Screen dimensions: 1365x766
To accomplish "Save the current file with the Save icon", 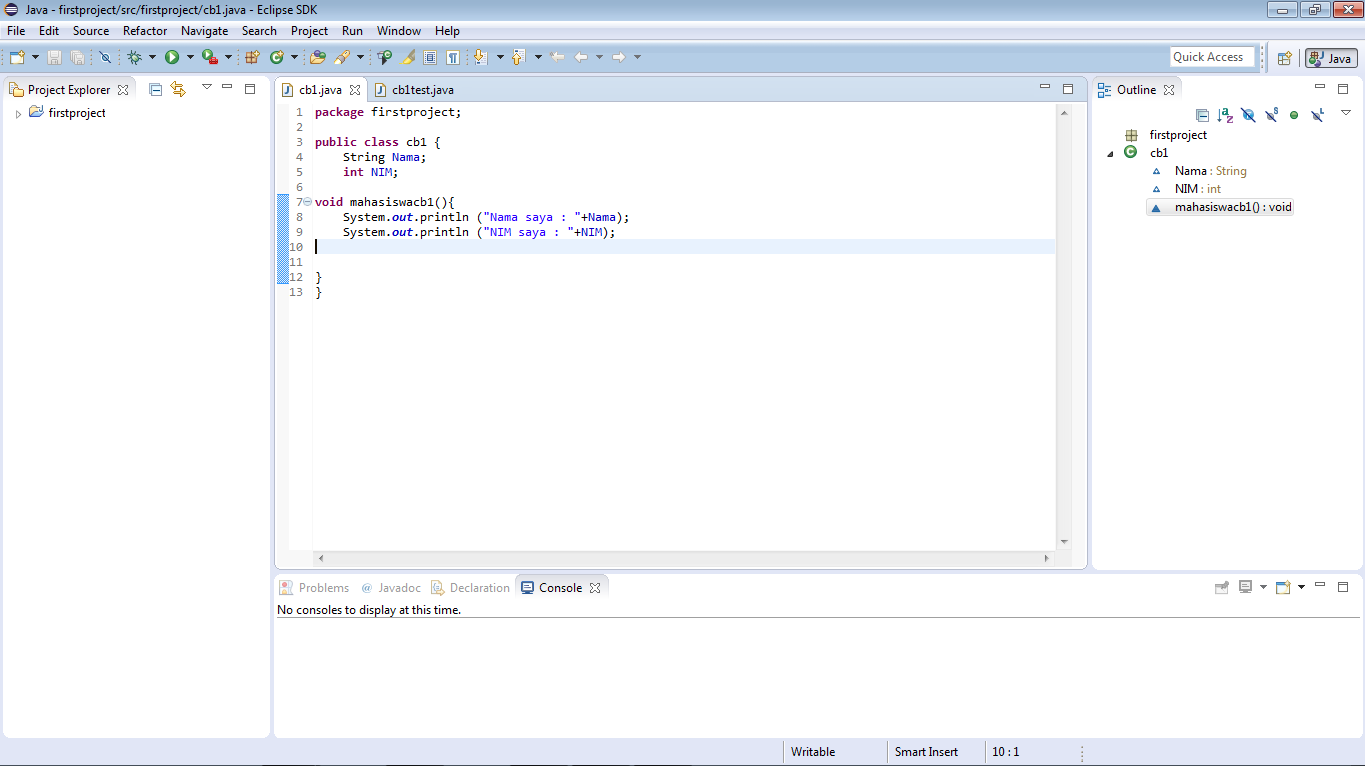I will pos(56,57).
